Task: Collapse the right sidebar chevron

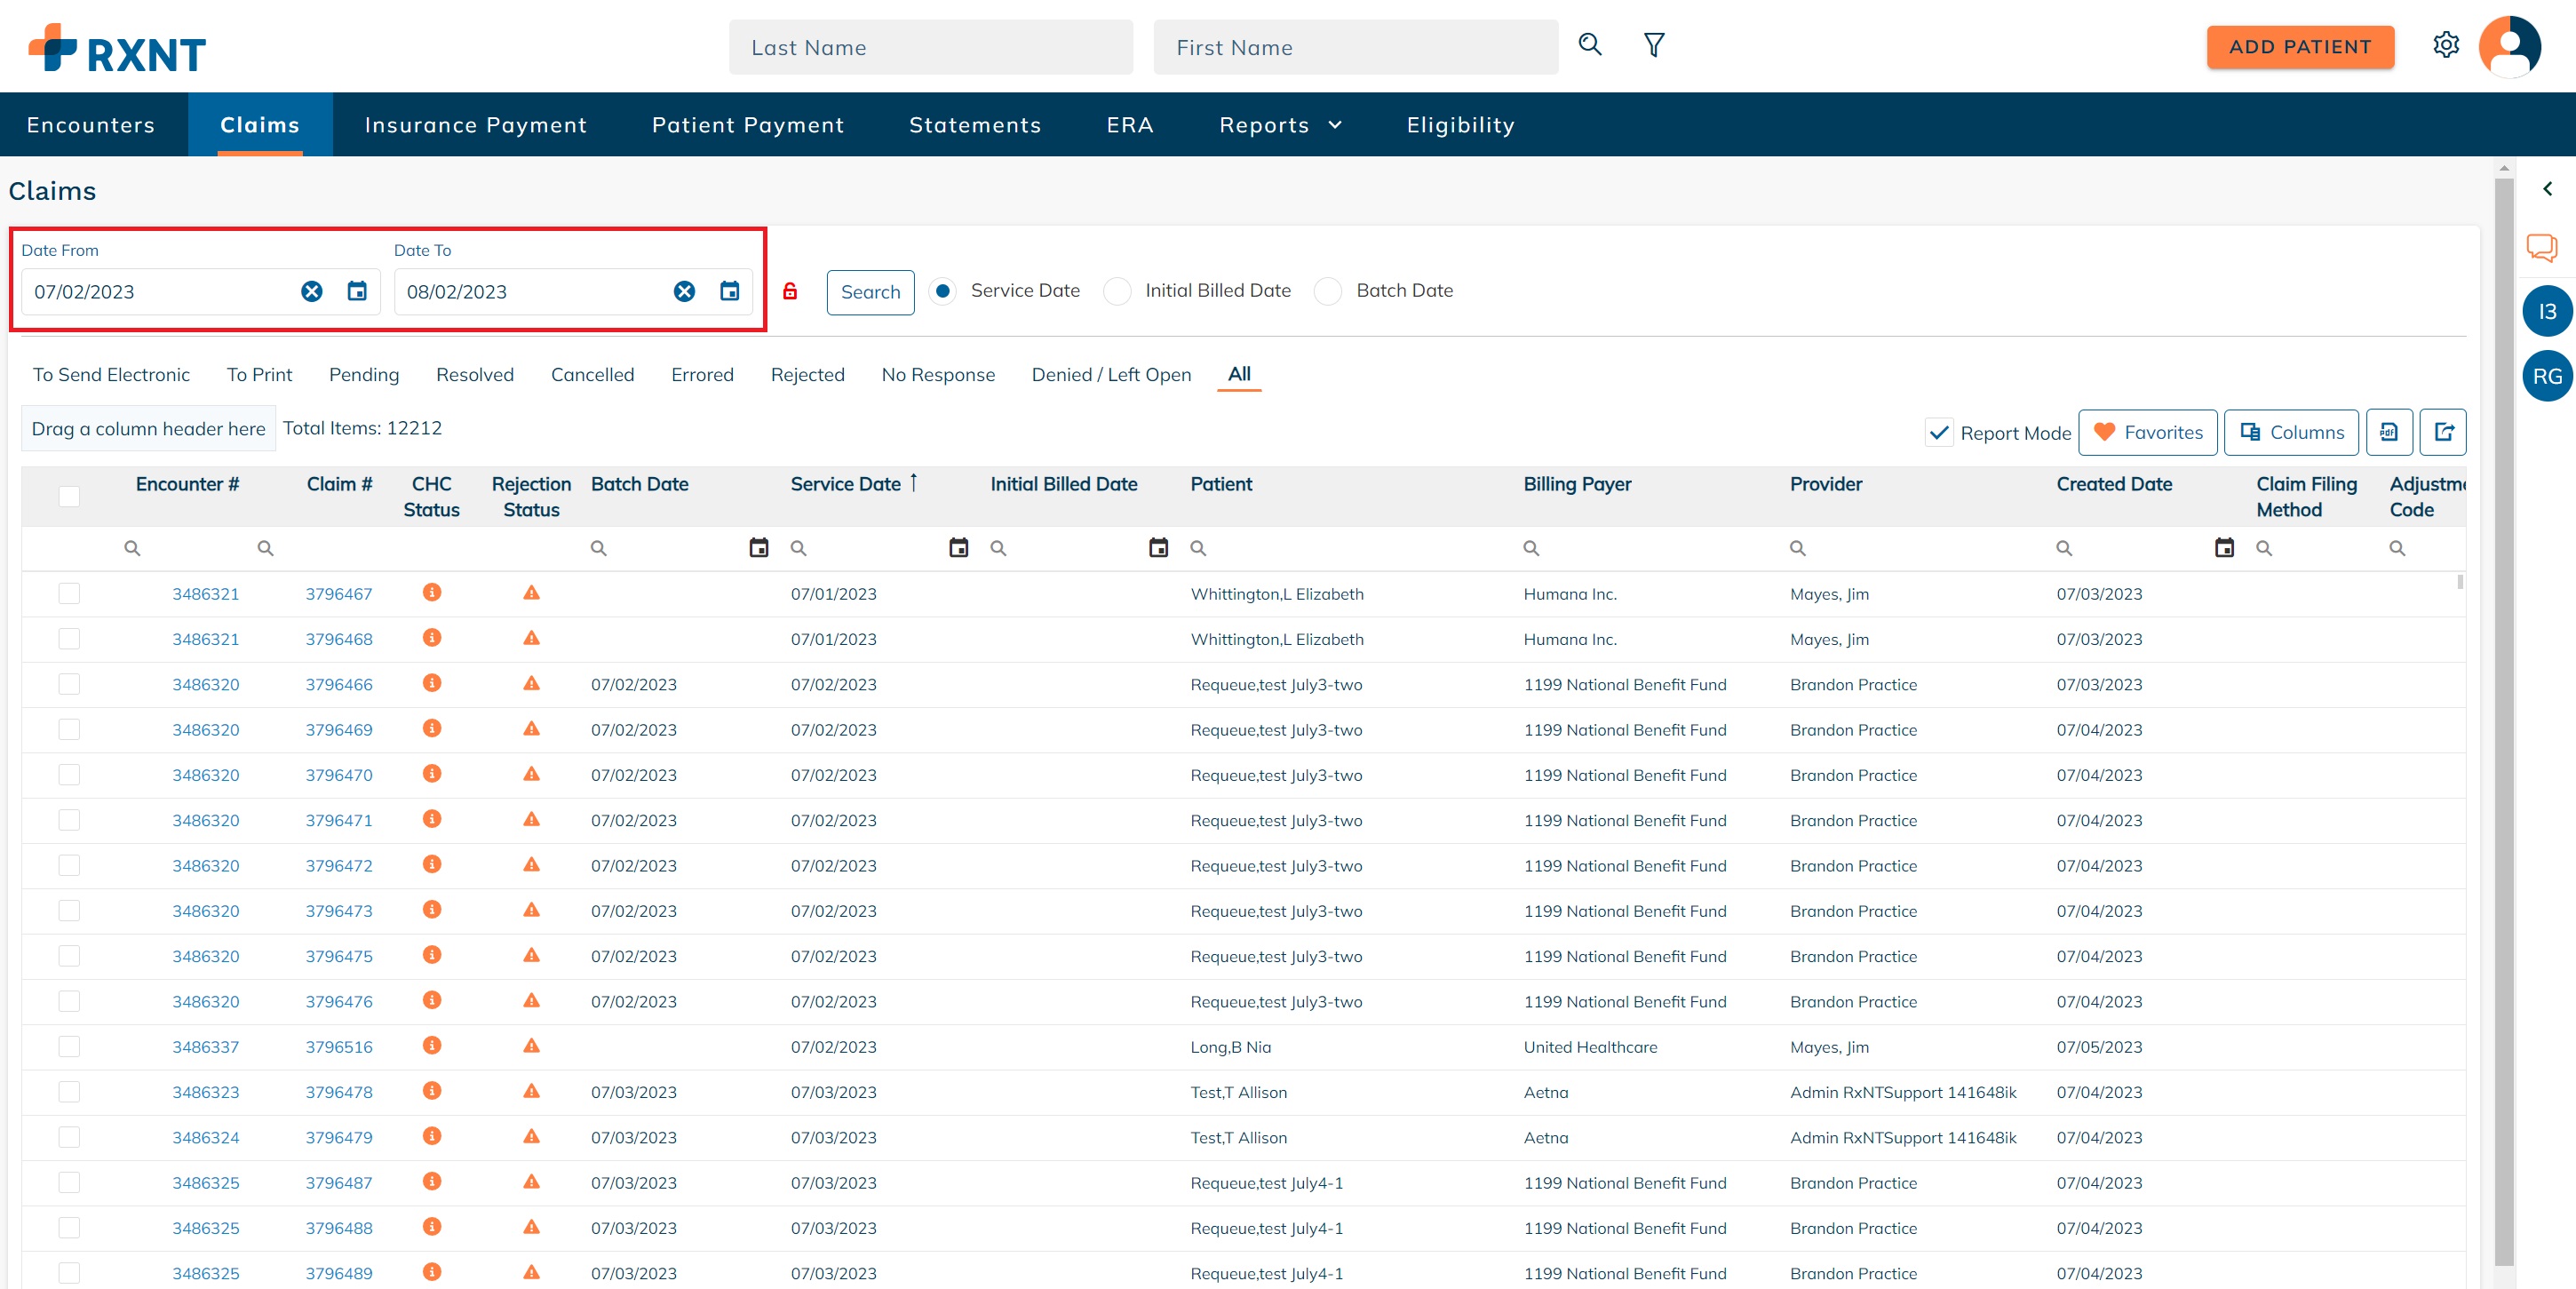Action: [x=2547, y=188]
